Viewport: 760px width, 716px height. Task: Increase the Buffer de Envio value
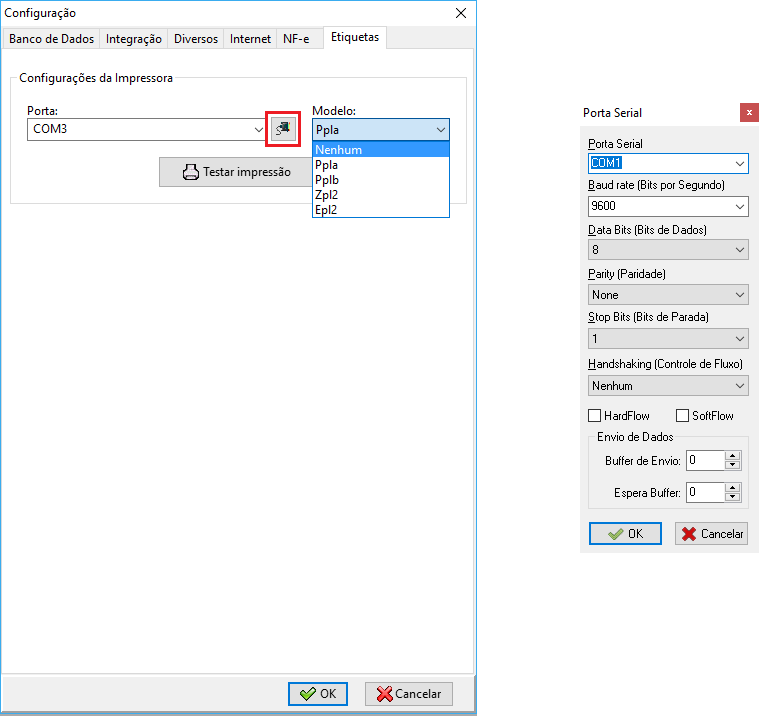pyautogui.click(x=733, y=456)
